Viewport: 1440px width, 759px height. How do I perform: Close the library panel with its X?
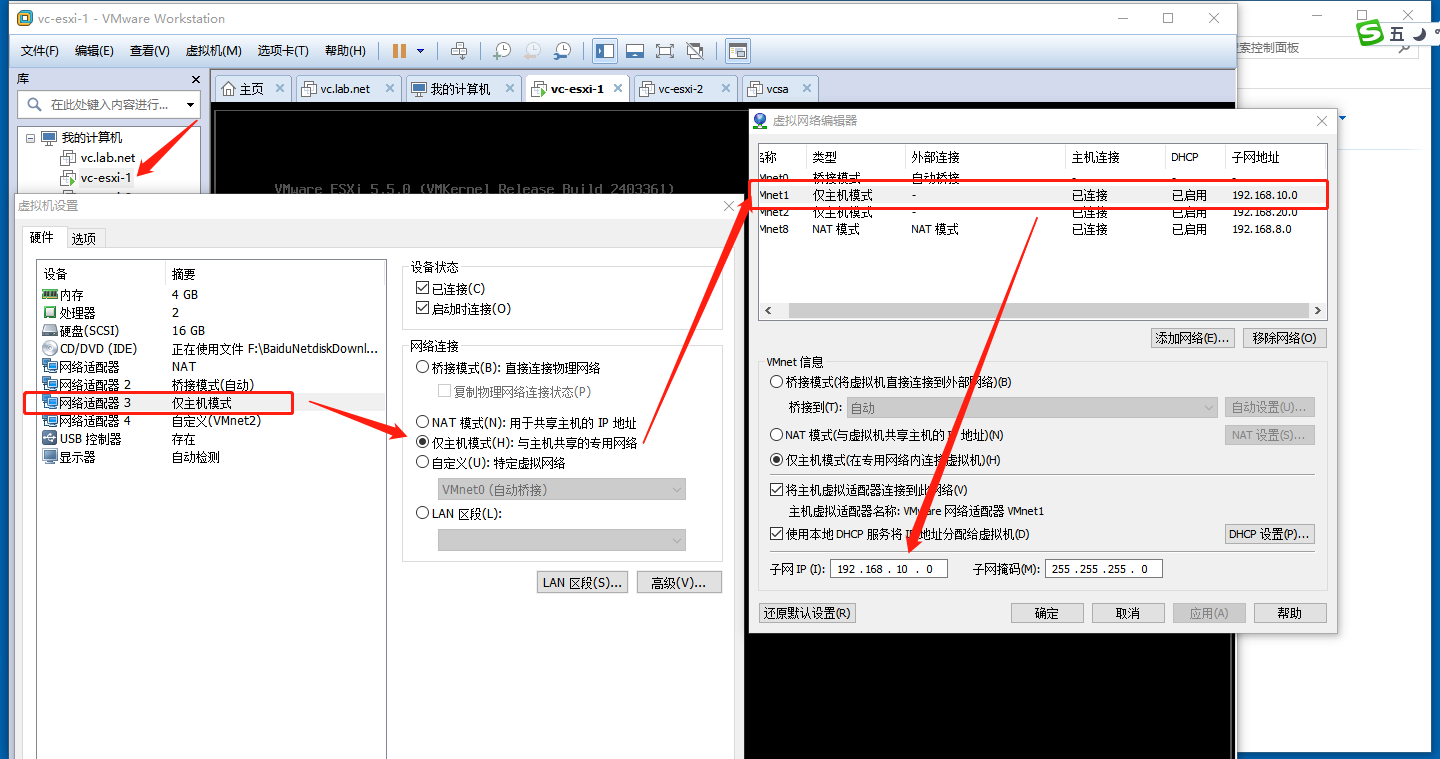pyautogui.click(x=195, y=79)
